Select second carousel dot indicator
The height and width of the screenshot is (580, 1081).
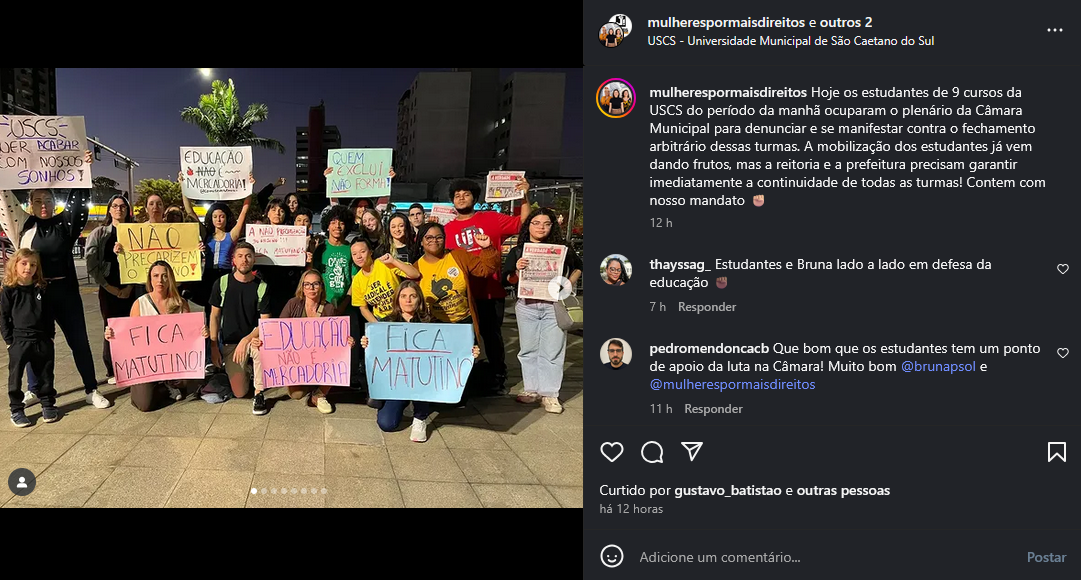click(264, 491)
